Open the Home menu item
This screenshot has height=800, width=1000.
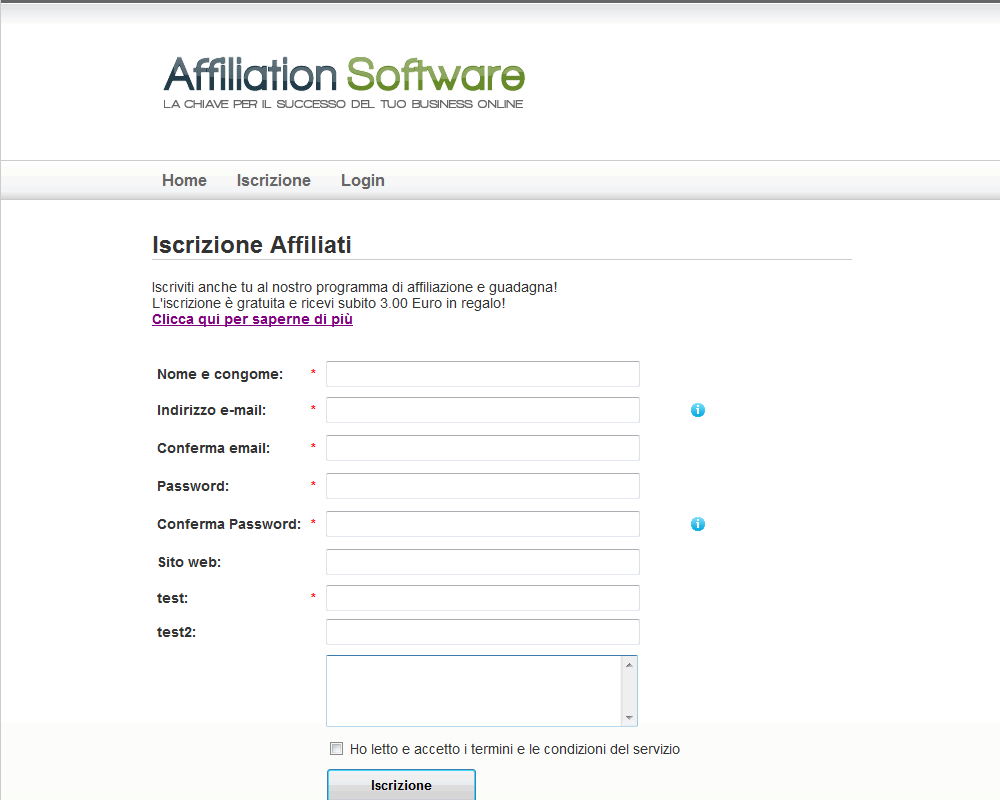[x=184, y=180]
